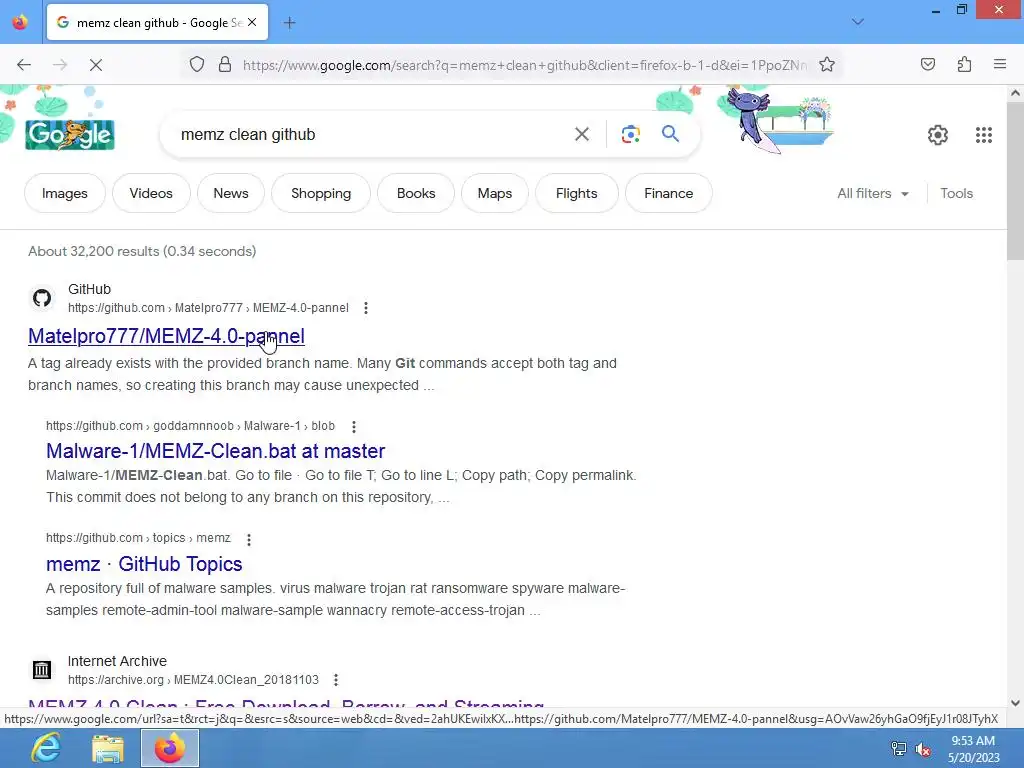Save page to Pocket

[x=927, y=65]
